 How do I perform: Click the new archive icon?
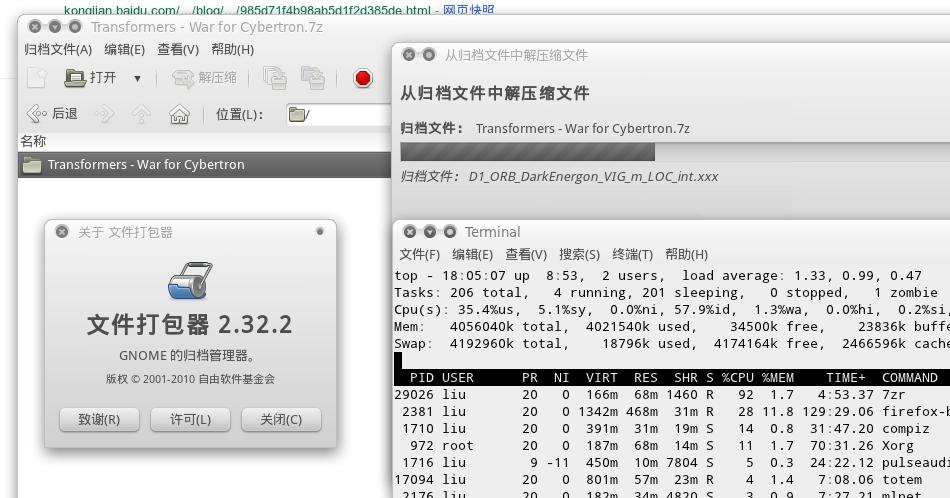point(37,78)
